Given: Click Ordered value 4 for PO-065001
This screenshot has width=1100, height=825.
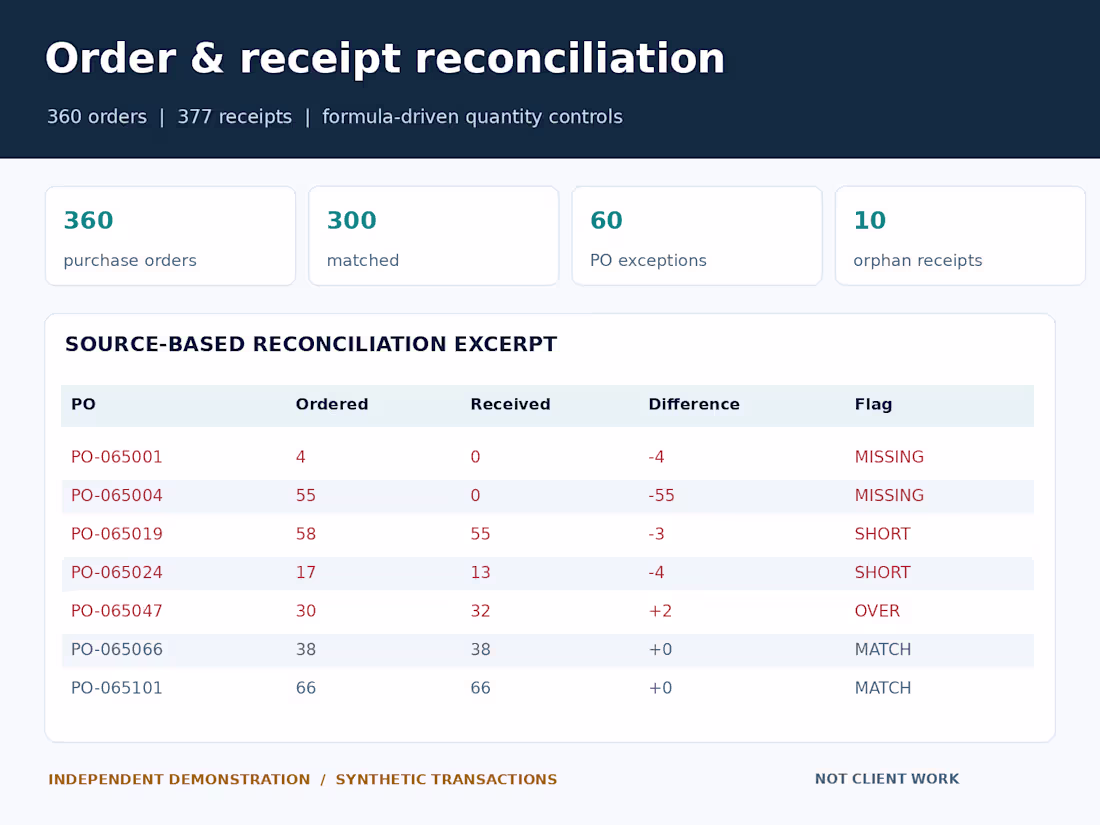Looking at the screenshot, I should point(300,457).
